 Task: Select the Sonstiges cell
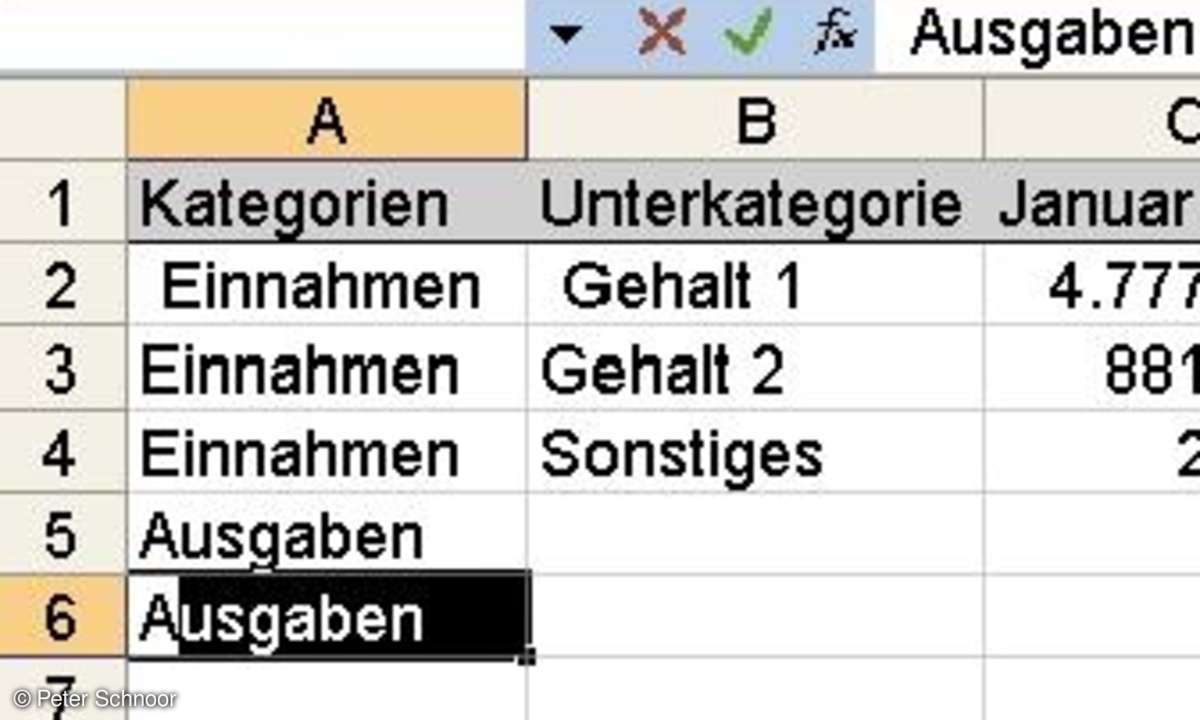coord(755,454)
